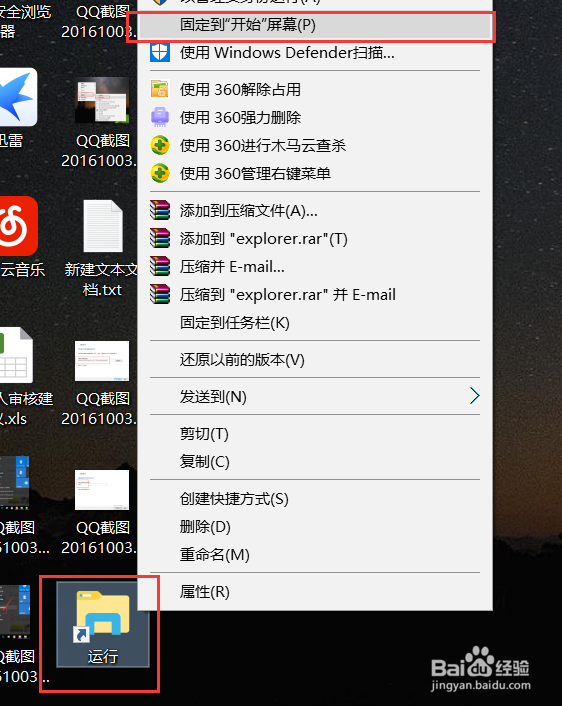This screenshot has width=562, height=706.
Task: Click the WinRAR icon beside 压缩到 explorer.rar 并 E-mail
Action: (x=160, y=294)
